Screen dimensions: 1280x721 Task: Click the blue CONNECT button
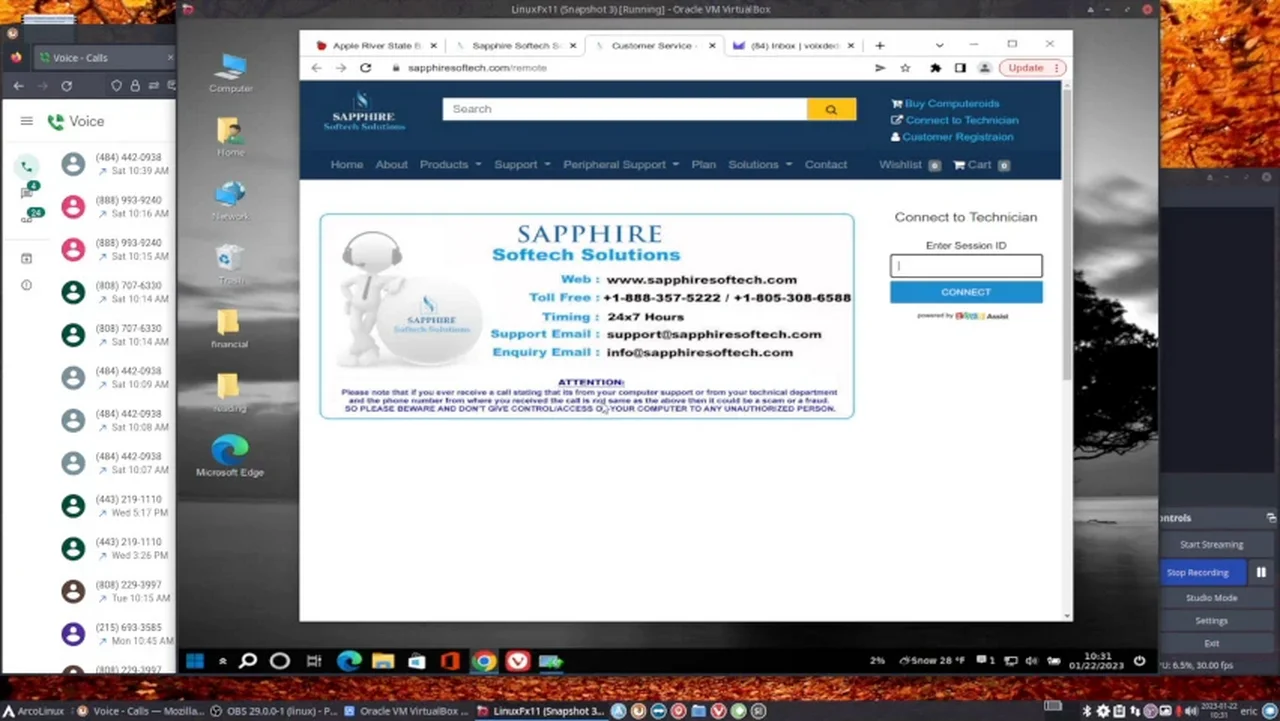pos(965,292)
